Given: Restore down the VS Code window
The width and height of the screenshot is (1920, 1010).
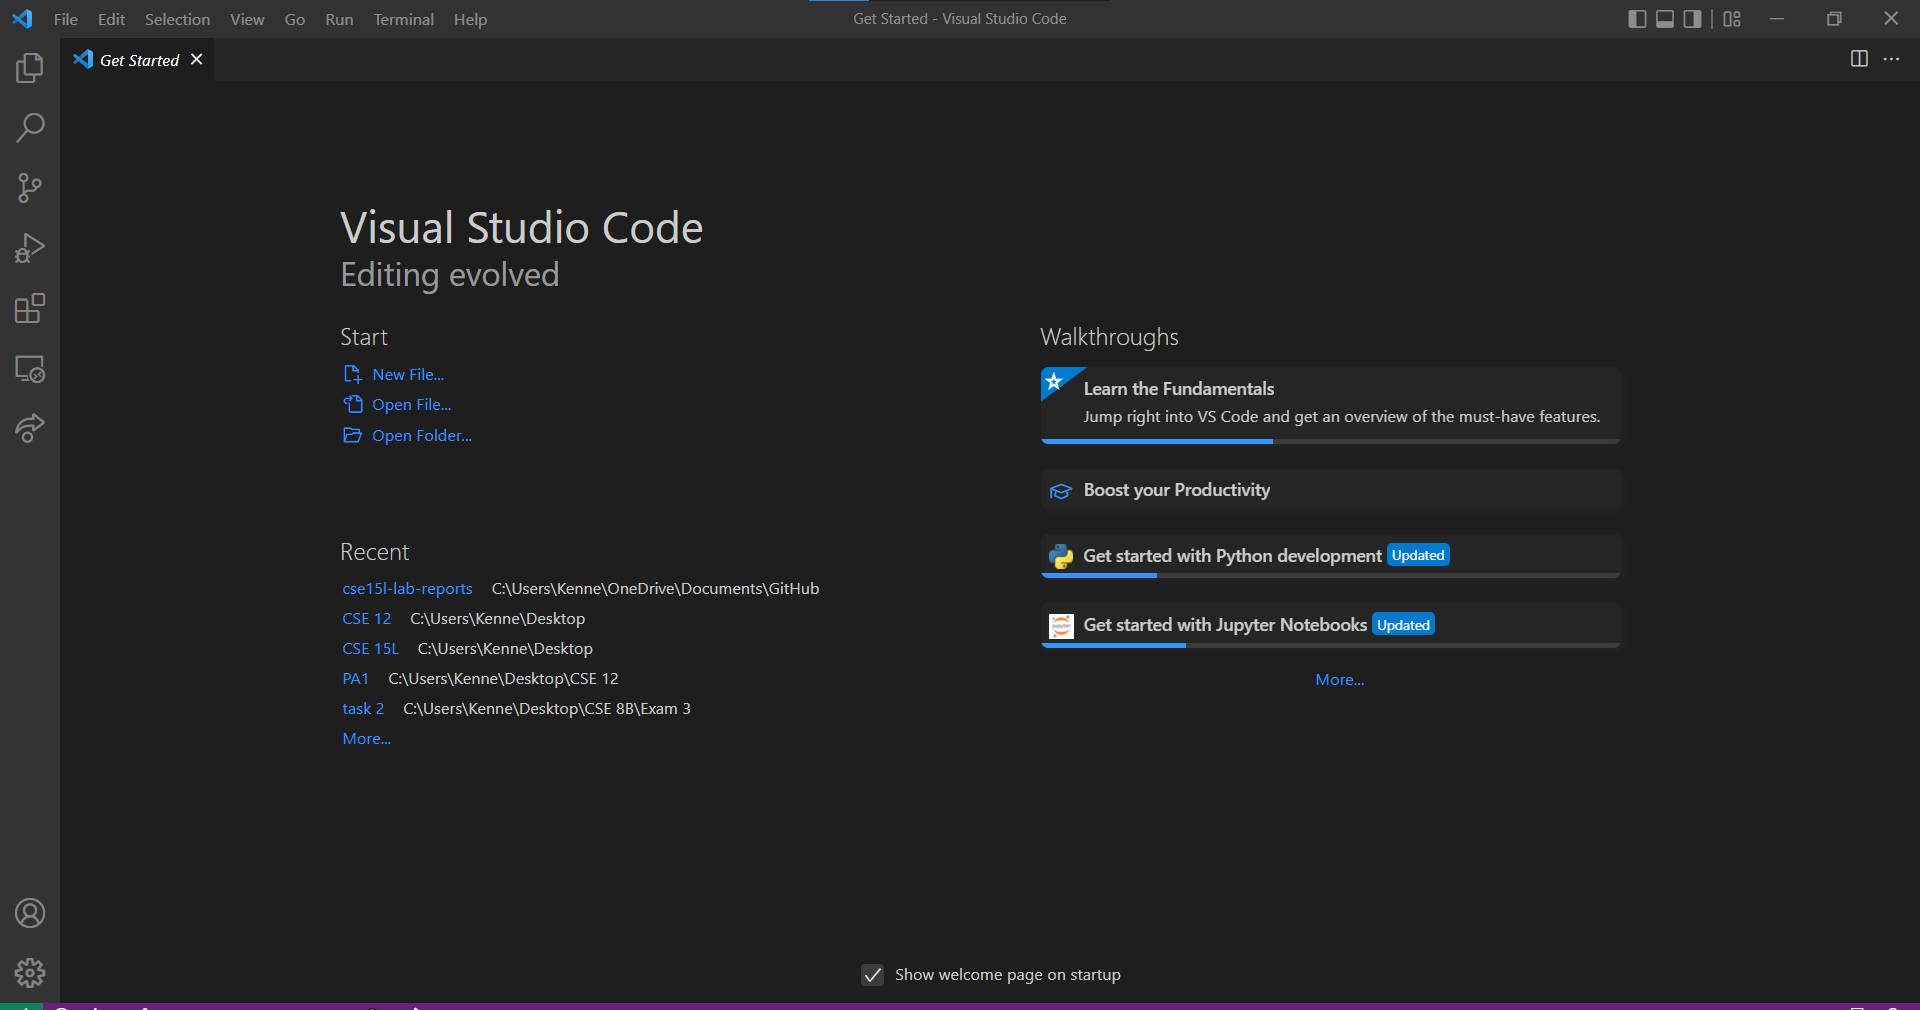Looking at the screenshot, I should (x=1834, y=19).
